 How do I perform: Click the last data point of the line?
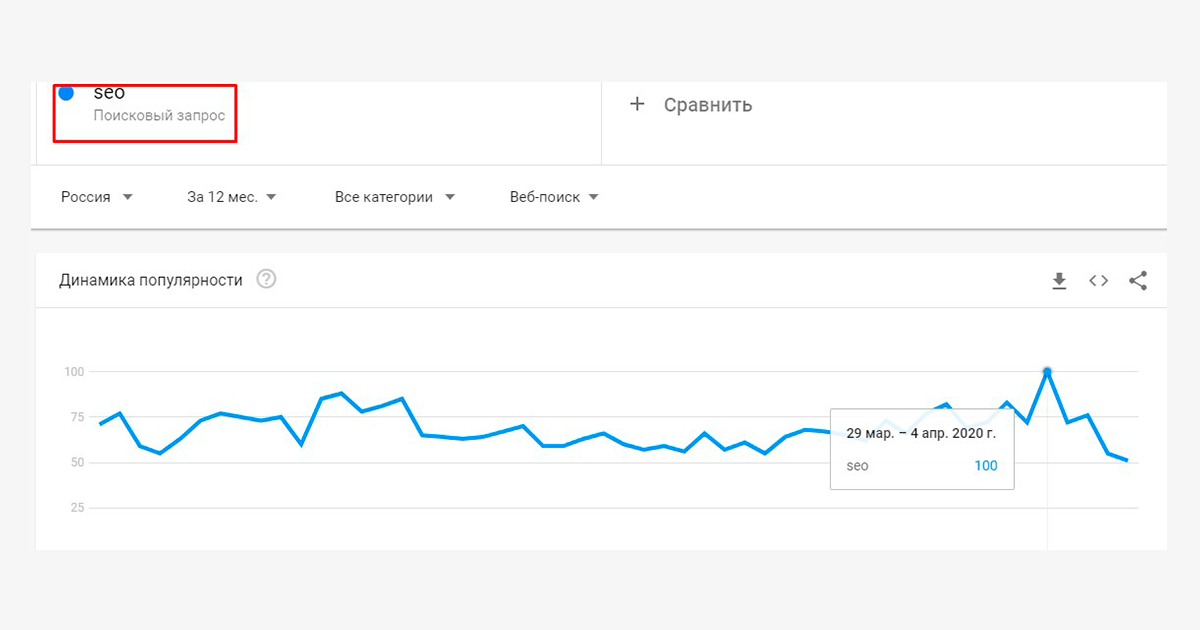pos(1128,461)
